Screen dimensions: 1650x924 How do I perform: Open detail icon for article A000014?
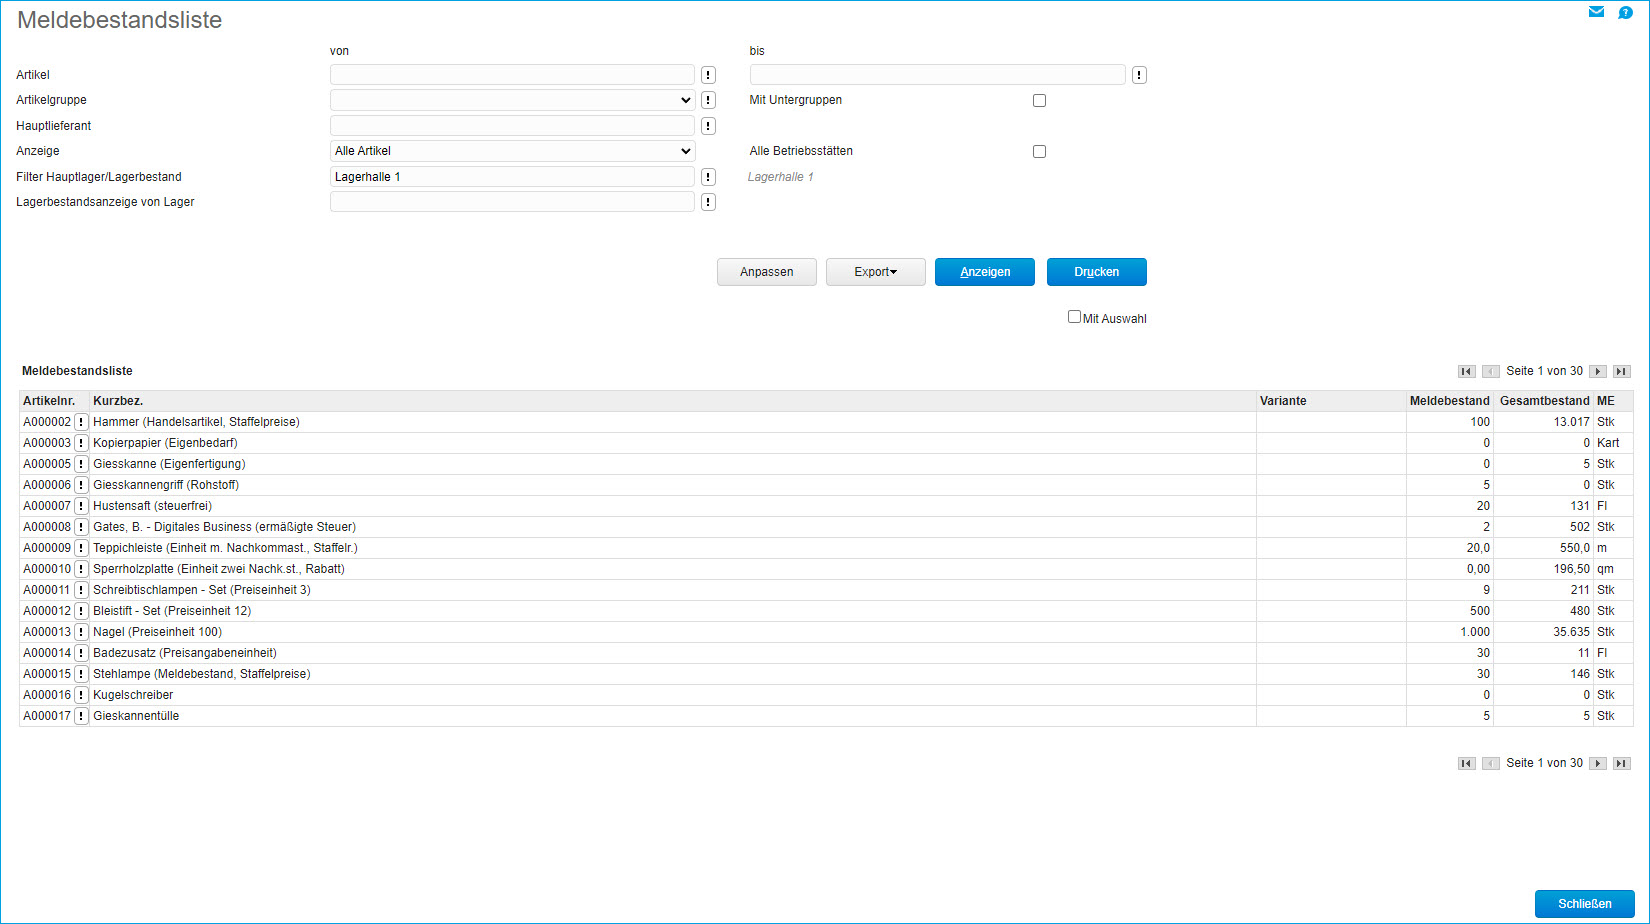82,653
